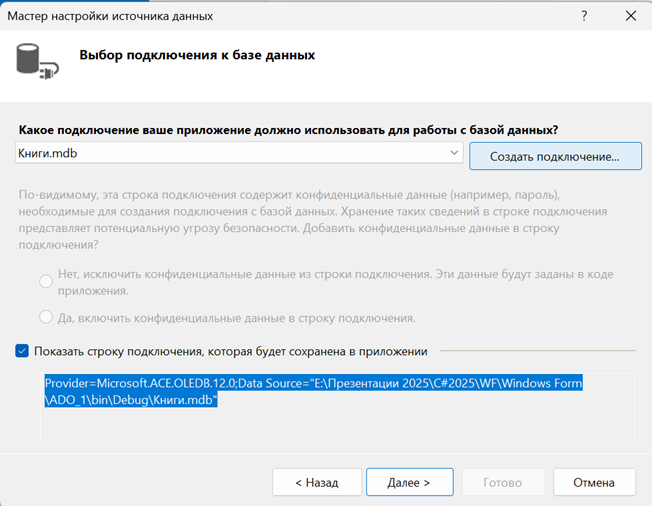Click the help question mark icon

click(584, 16)
